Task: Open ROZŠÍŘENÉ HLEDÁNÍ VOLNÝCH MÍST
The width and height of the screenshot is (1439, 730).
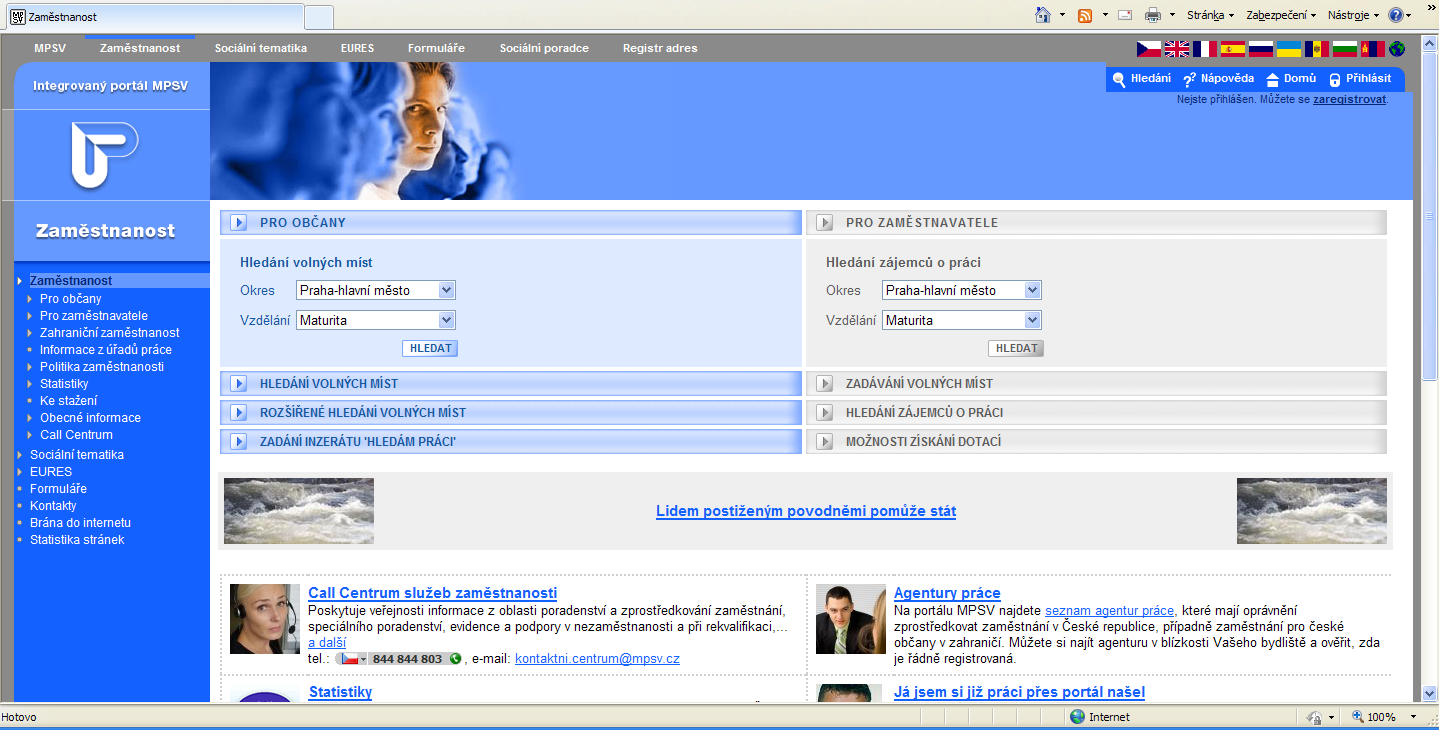Action: [x=511, y=412]
